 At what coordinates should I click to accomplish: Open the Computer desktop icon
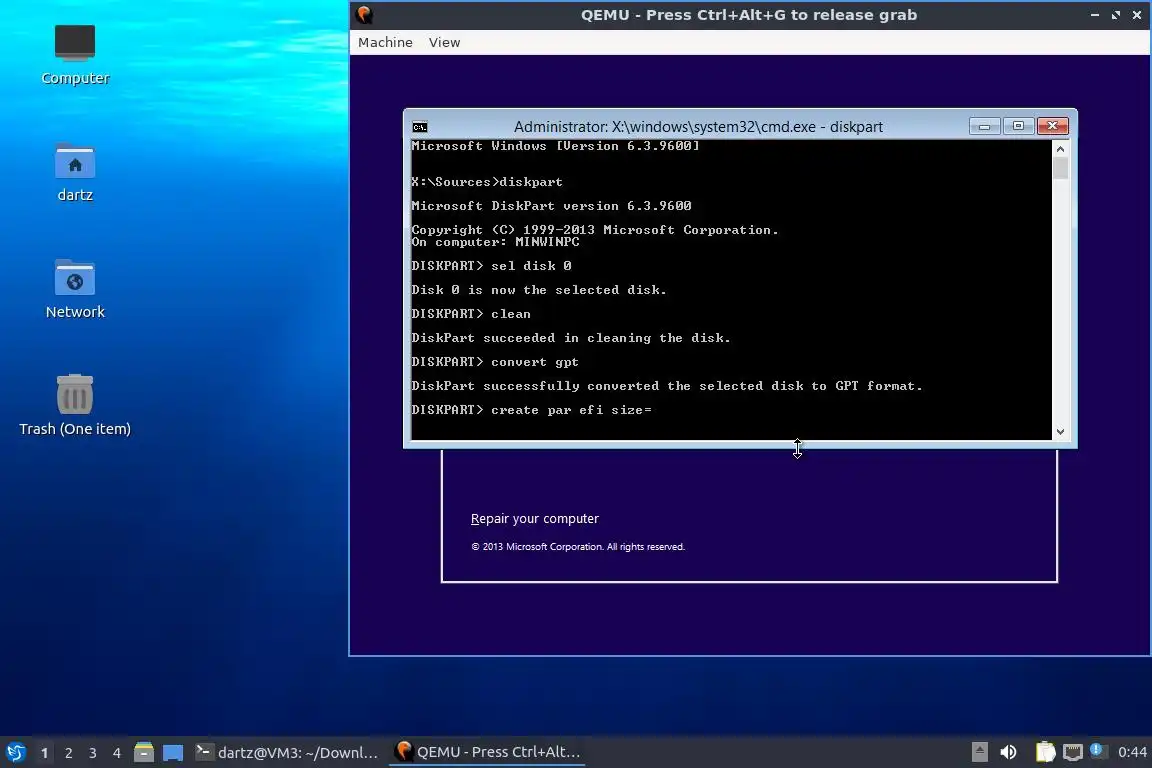74,54
